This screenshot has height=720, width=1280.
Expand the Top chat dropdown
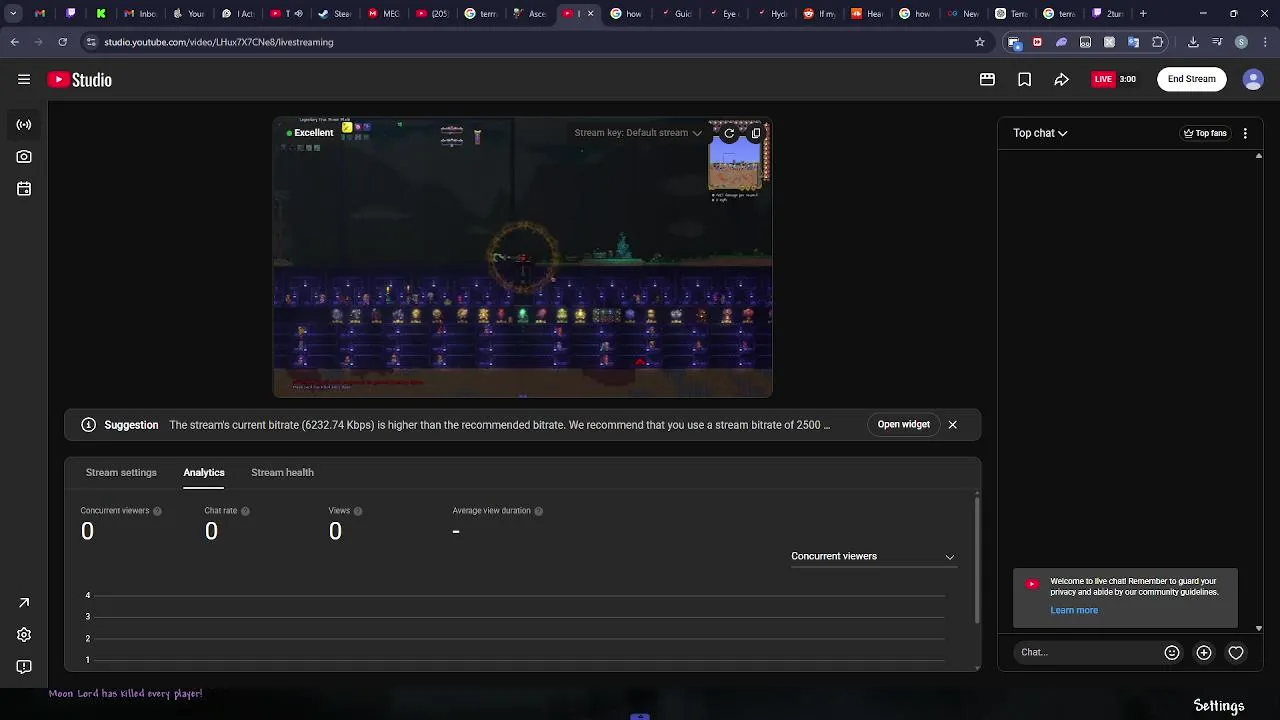click(1040, 133)
